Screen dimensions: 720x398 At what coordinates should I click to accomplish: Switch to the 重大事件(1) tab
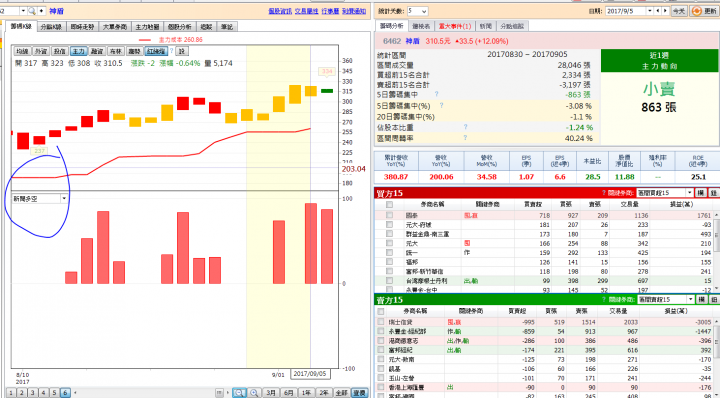click(x=455, y=27)
